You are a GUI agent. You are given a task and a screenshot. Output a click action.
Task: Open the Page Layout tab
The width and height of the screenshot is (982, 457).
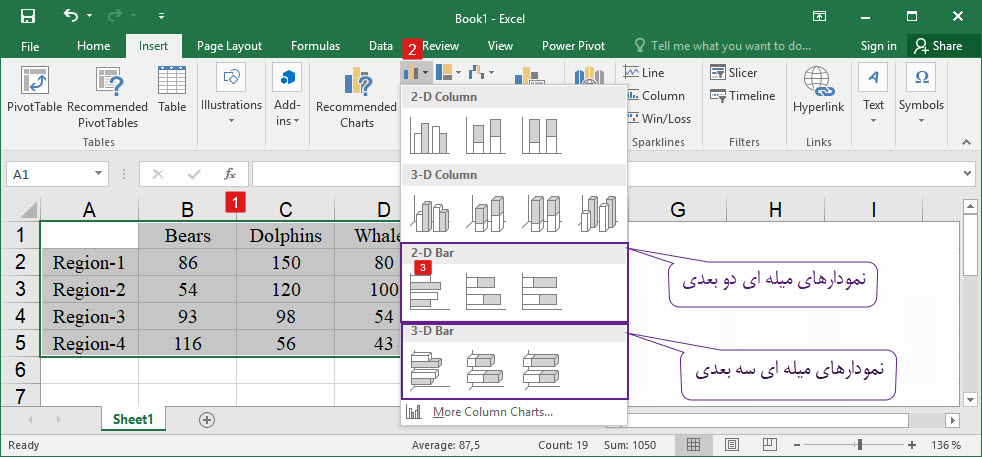[x=229, y=46]
